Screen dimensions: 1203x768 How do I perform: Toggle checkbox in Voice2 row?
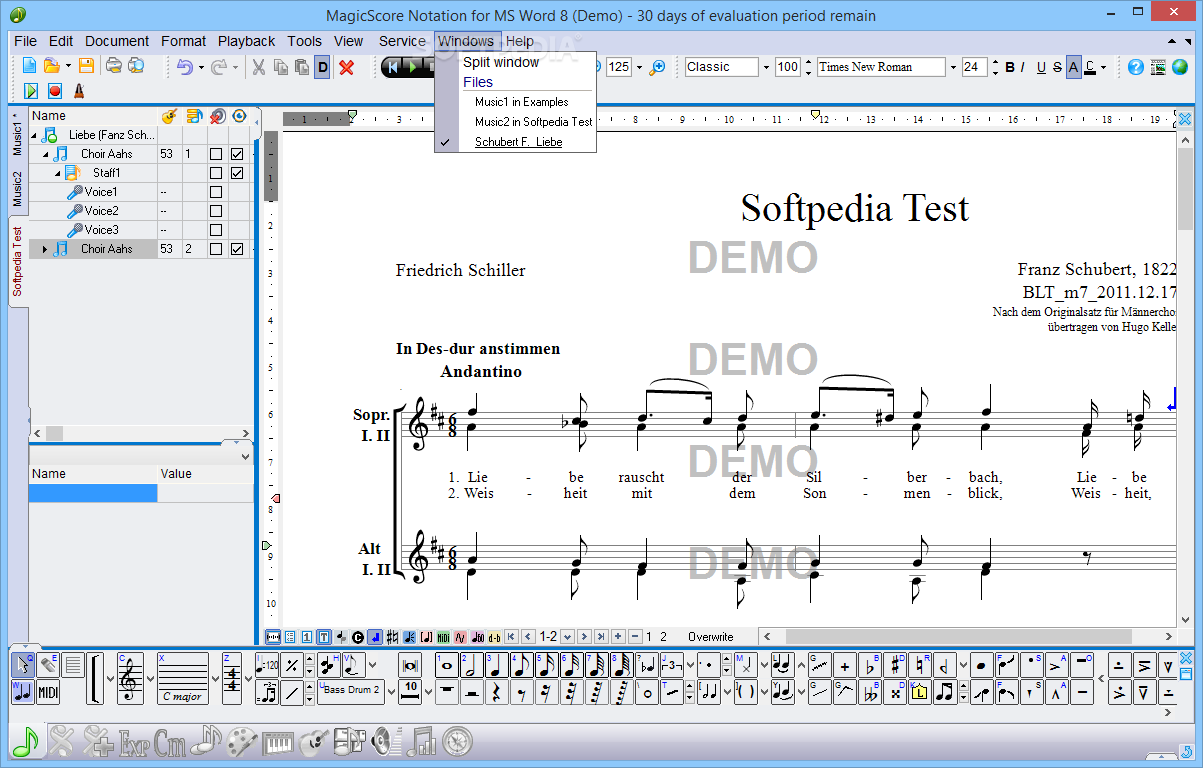coord(215,211)
